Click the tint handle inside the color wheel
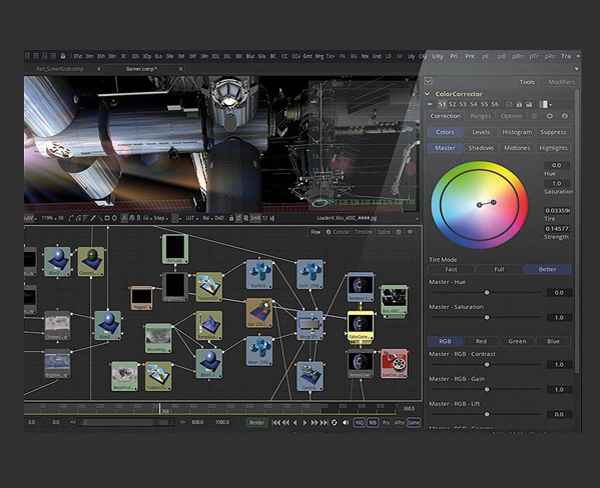Viewport: 600px width, 488px height. point(494,202)
